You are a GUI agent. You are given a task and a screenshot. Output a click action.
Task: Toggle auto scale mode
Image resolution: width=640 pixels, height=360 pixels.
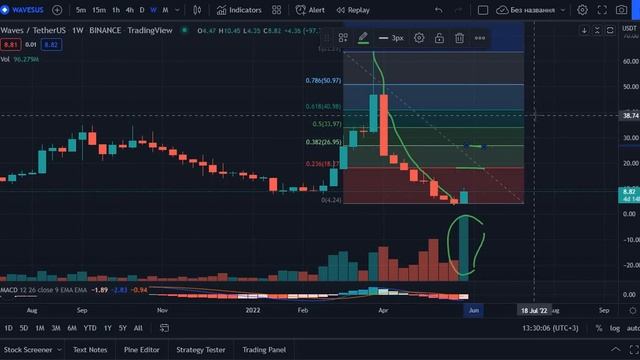pos(633,328)
